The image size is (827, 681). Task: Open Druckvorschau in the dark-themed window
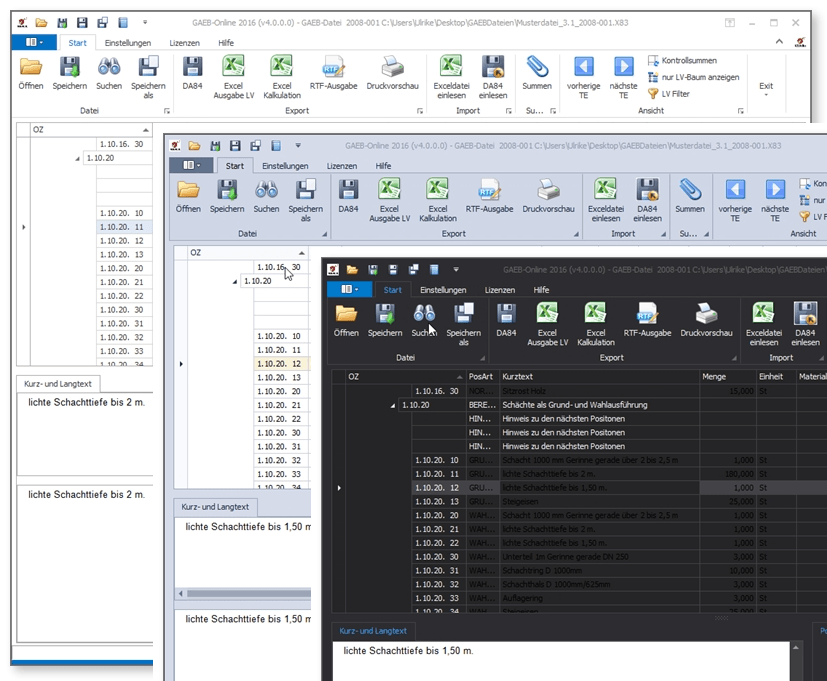(x=706, y=313)
